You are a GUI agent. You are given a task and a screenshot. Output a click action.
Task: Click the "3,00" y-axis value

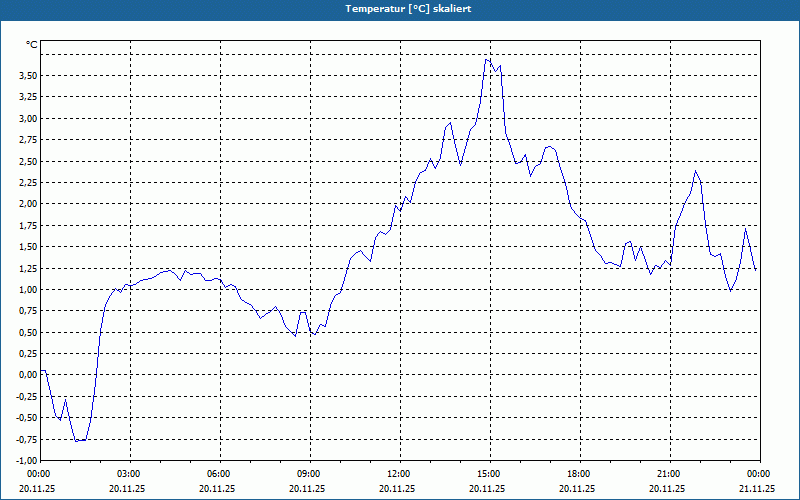(x=28, y=118)
